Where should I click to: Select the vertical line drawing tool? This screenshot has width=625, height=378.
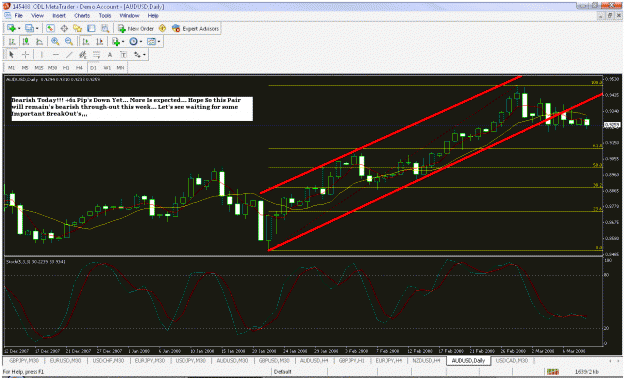click(x=42, y=55)
